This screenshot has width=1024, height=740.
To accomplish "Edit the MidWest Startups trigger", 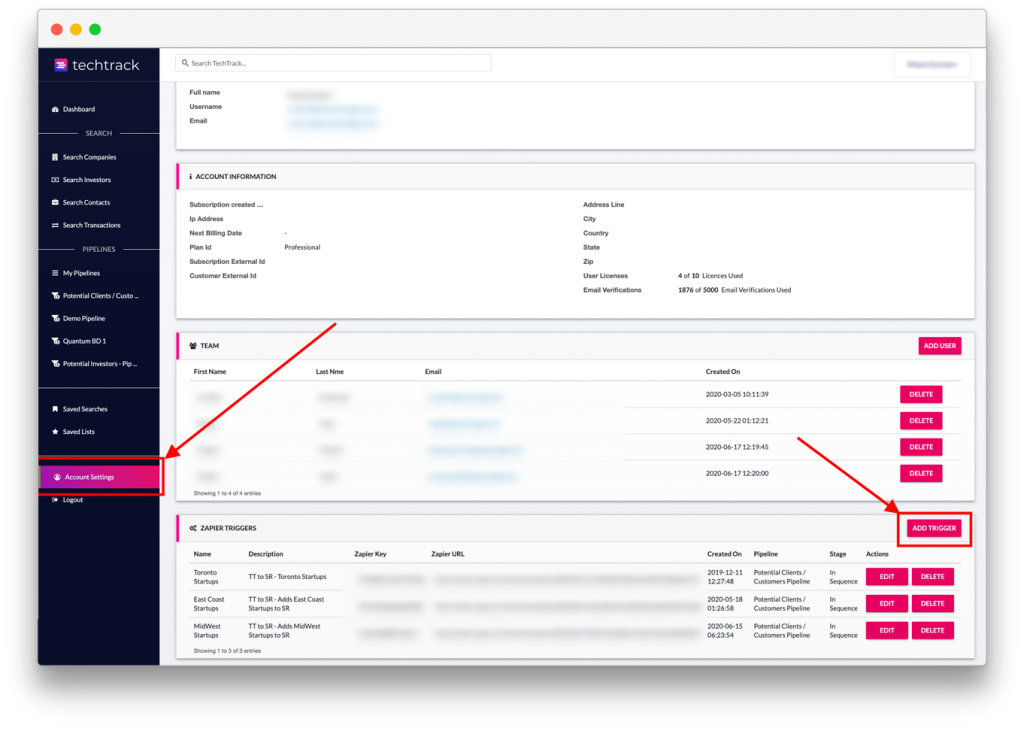I will click(886, 630).
